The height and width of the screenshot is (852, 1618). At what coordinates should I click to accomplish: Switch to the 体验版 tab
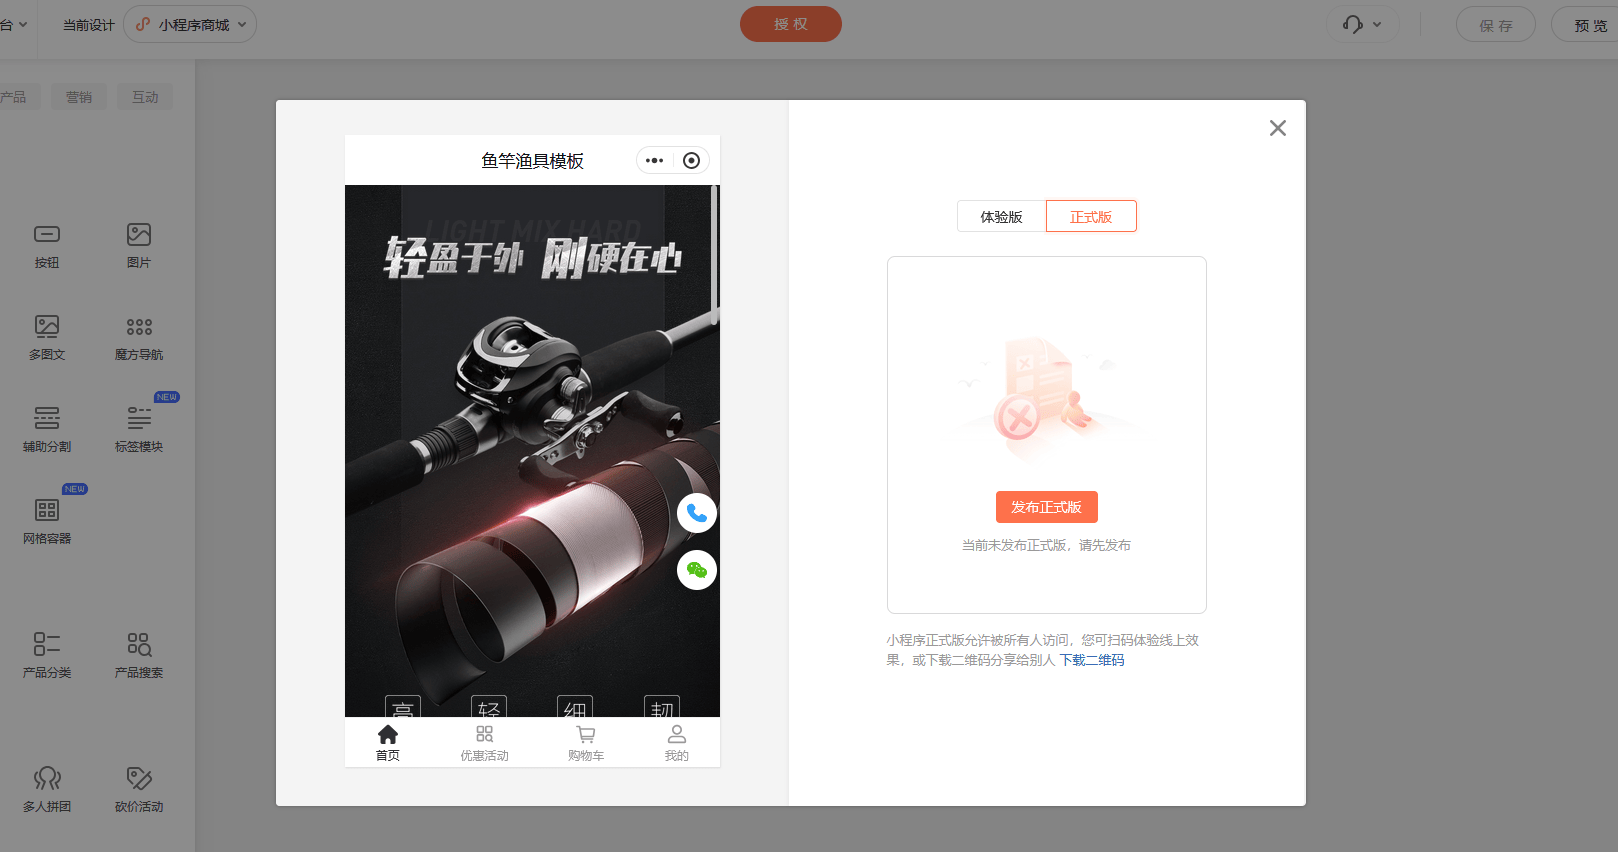click(x=1001, y=216)
